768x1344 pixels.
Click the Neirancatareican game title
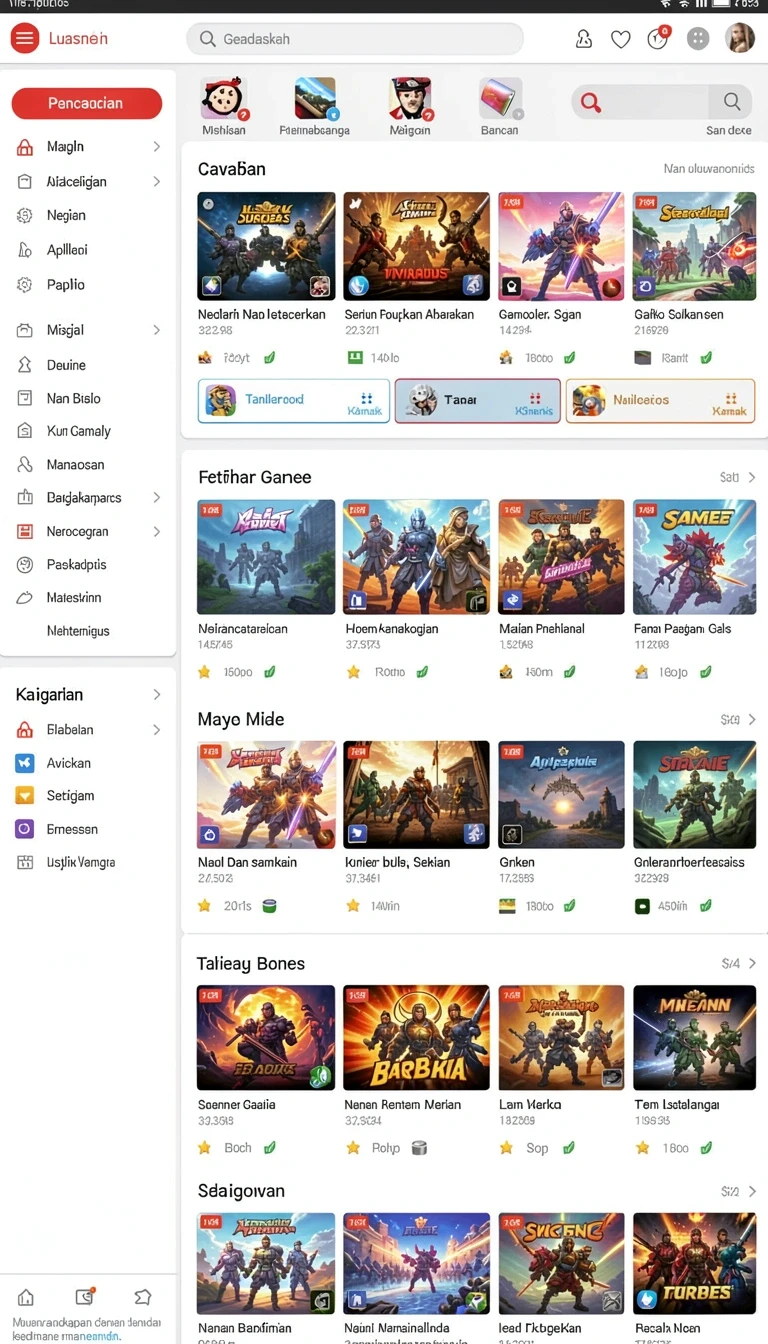[x=243, y=629]
